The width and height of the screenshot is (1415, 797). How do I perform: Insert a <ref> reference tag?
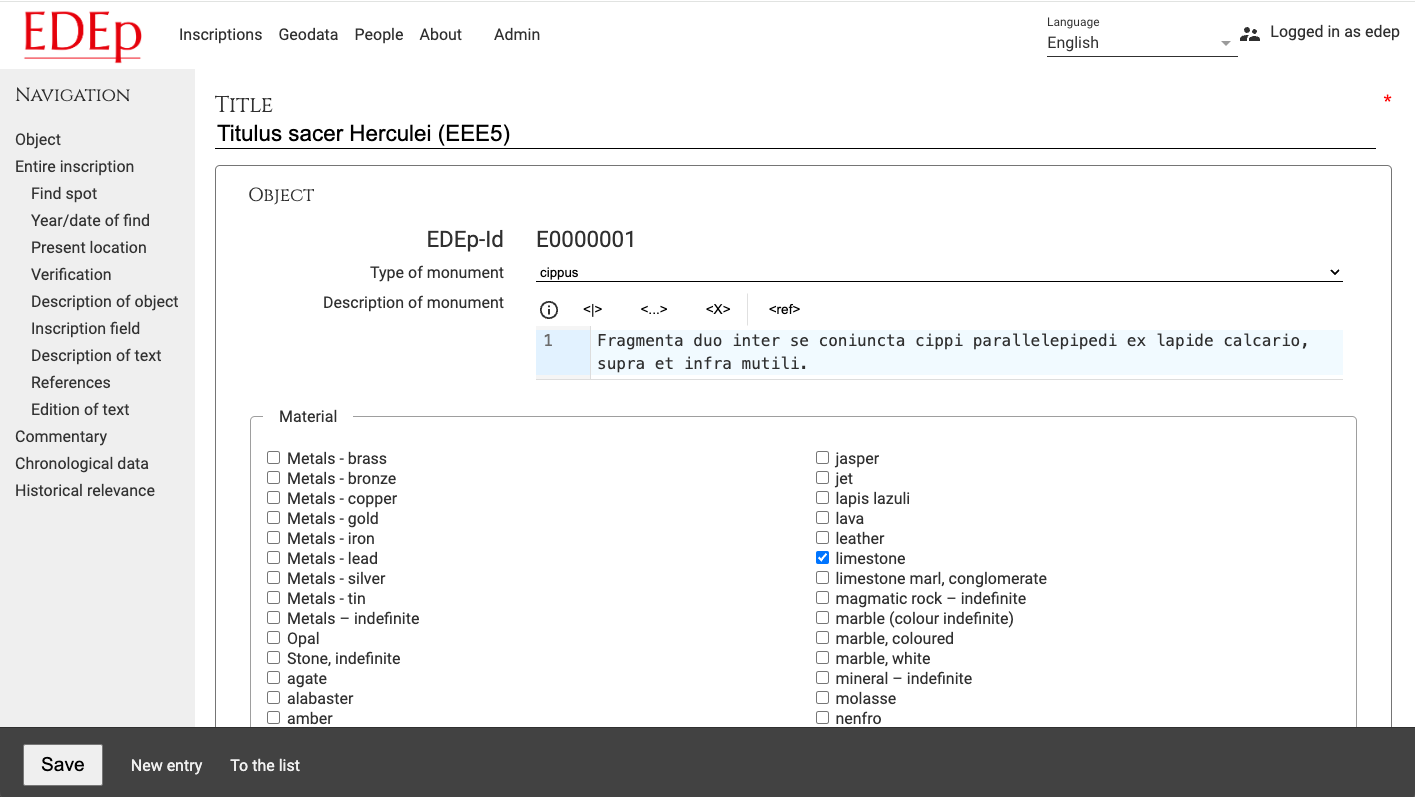pyautogui.click(x=784, y=310)
